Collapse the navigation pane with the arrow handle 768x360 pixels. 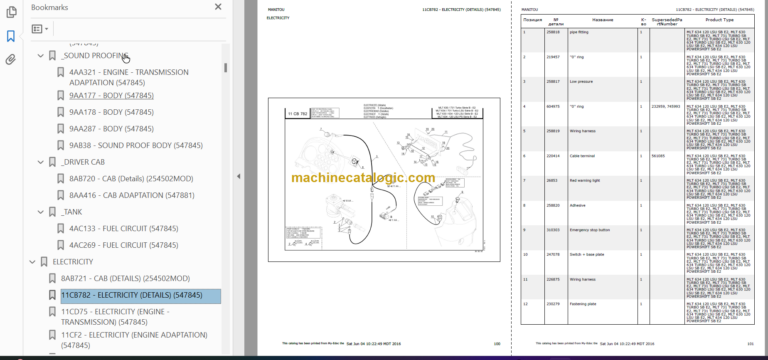pyautogui.click(x=239, y=176)
